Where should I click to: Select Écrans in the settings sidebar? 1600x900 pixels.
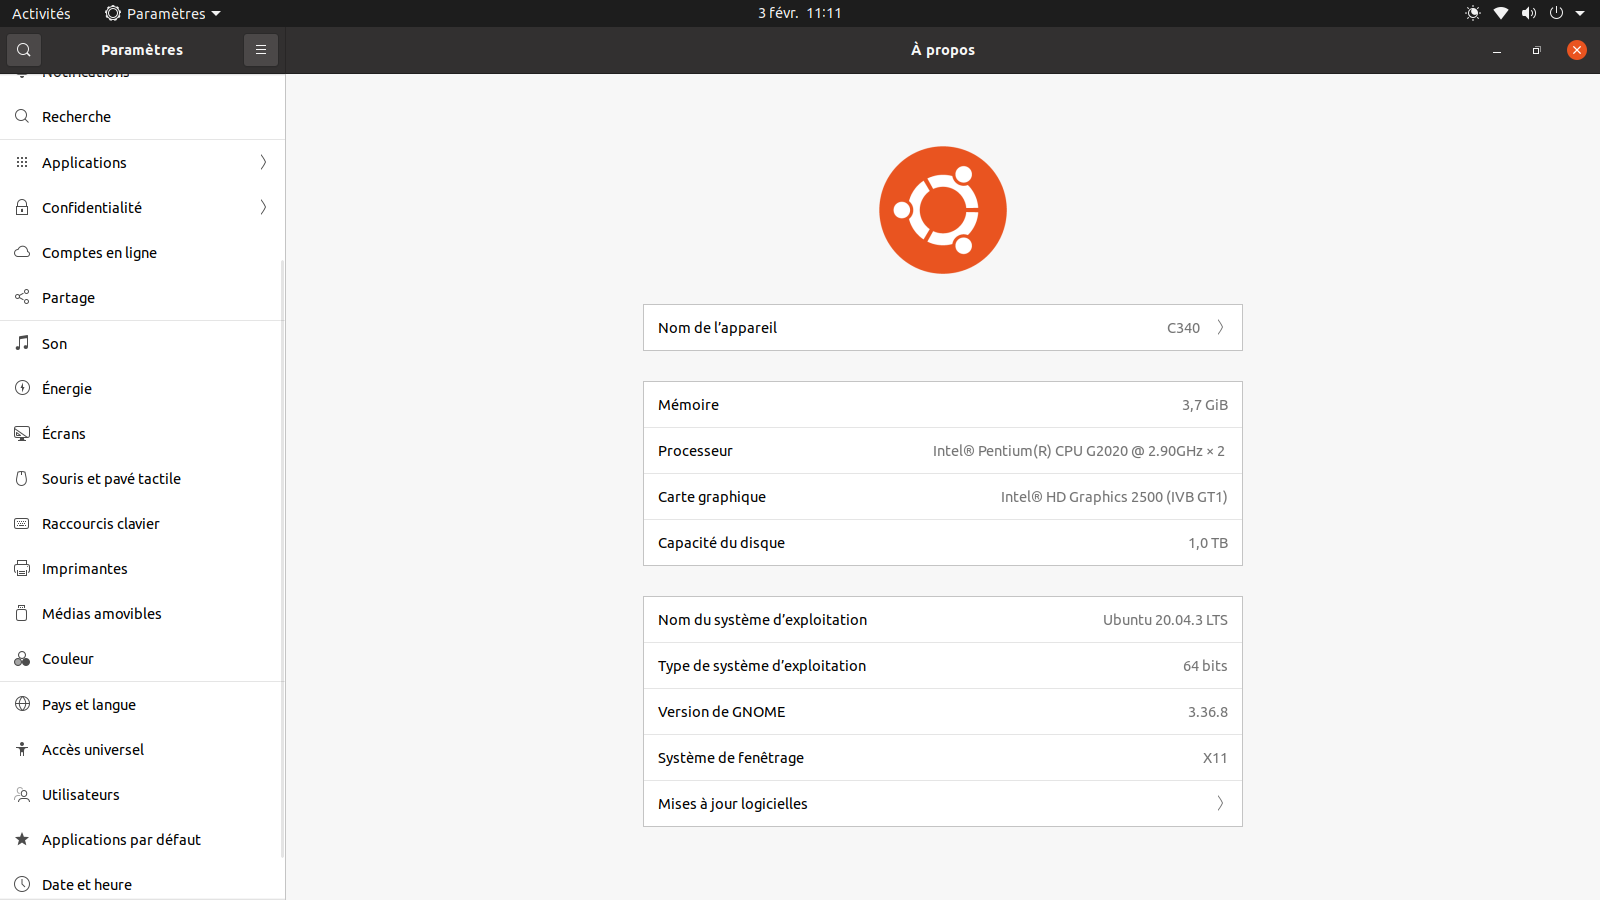point(64,433)
